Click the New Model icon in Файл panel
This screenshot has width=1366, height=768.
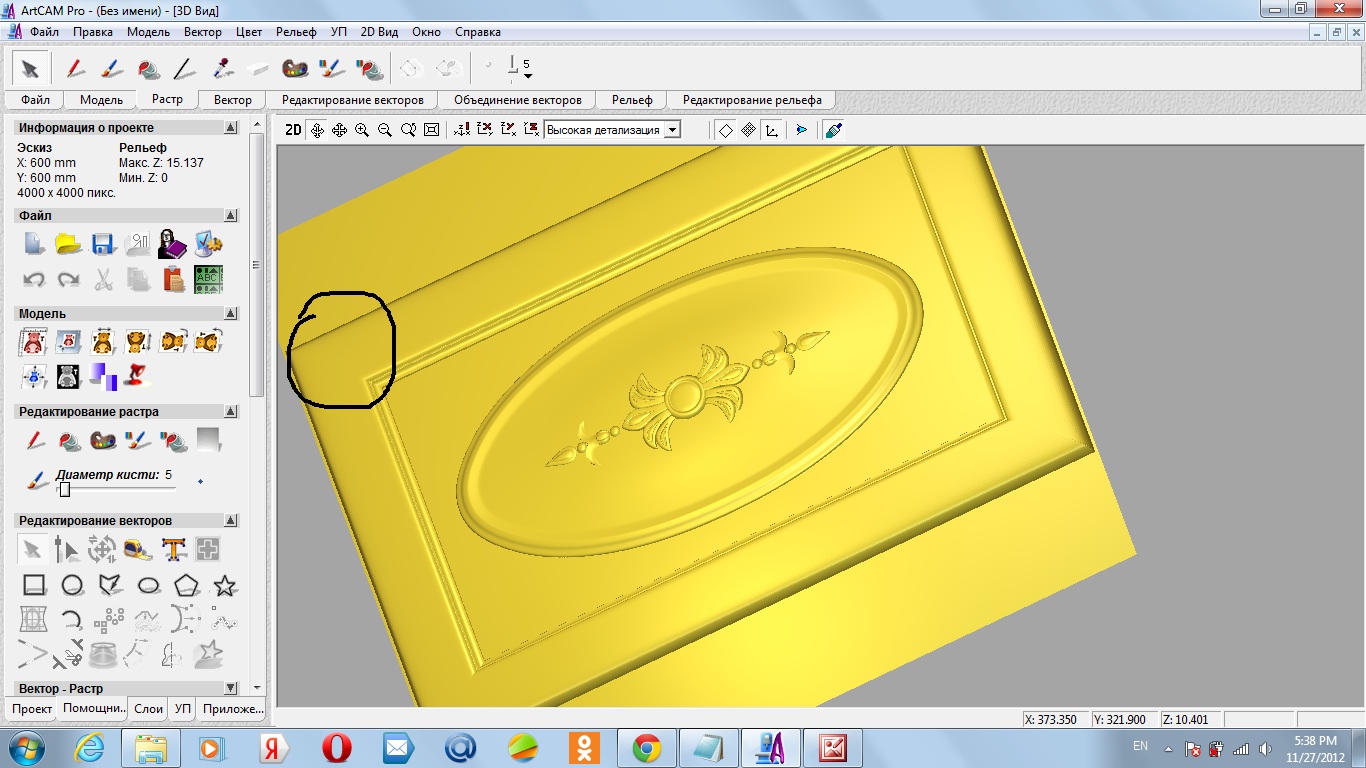33,244
